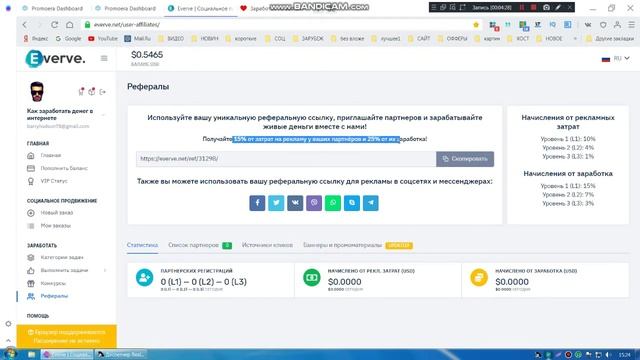This screenshot has height=360, width=640.
Task: Open browser sidebar settings gear
Action: pos(8,324)
